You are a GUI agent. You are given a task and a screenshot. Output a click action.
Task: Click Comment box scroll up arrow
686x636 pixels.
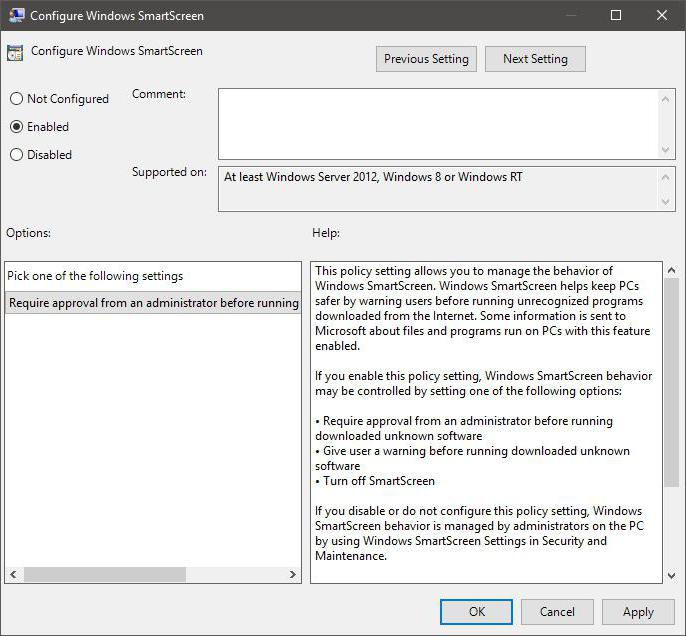665,100
